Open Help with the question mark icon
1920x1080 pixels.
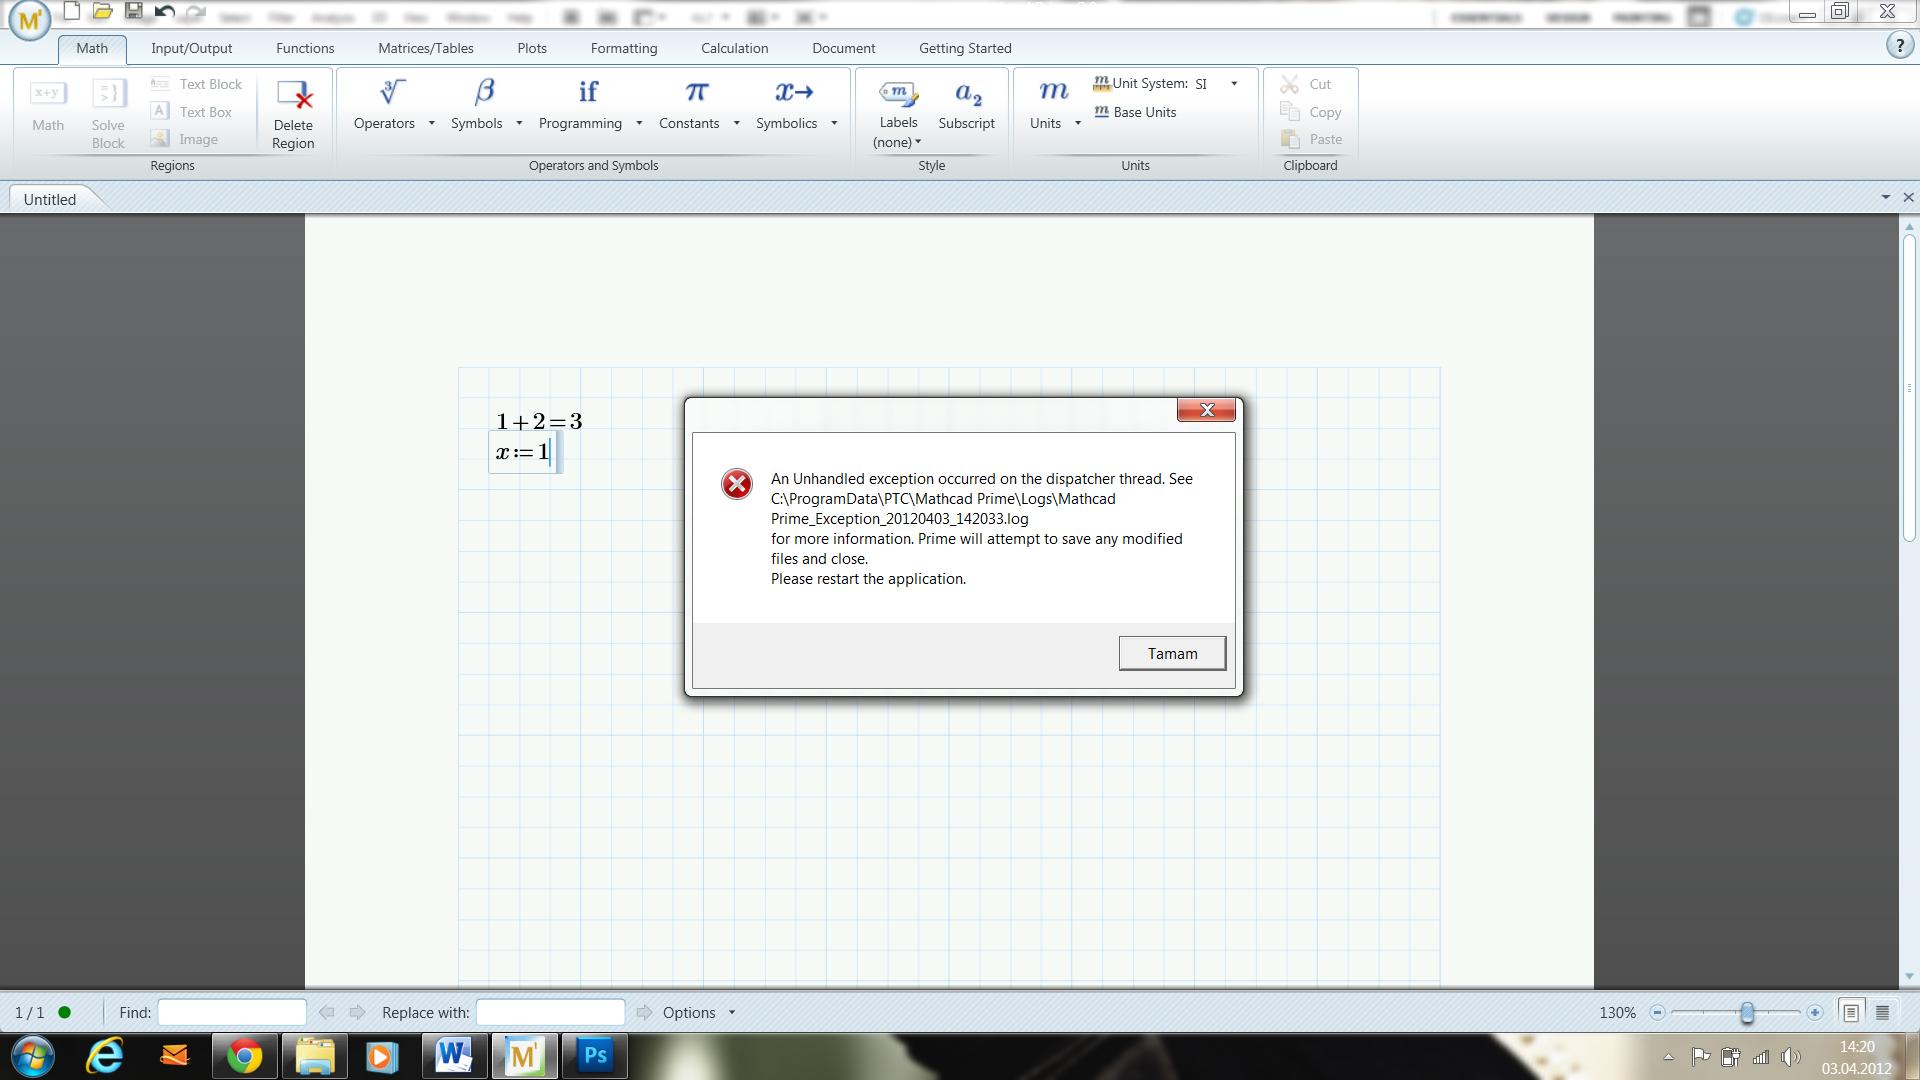[1899, 46]
